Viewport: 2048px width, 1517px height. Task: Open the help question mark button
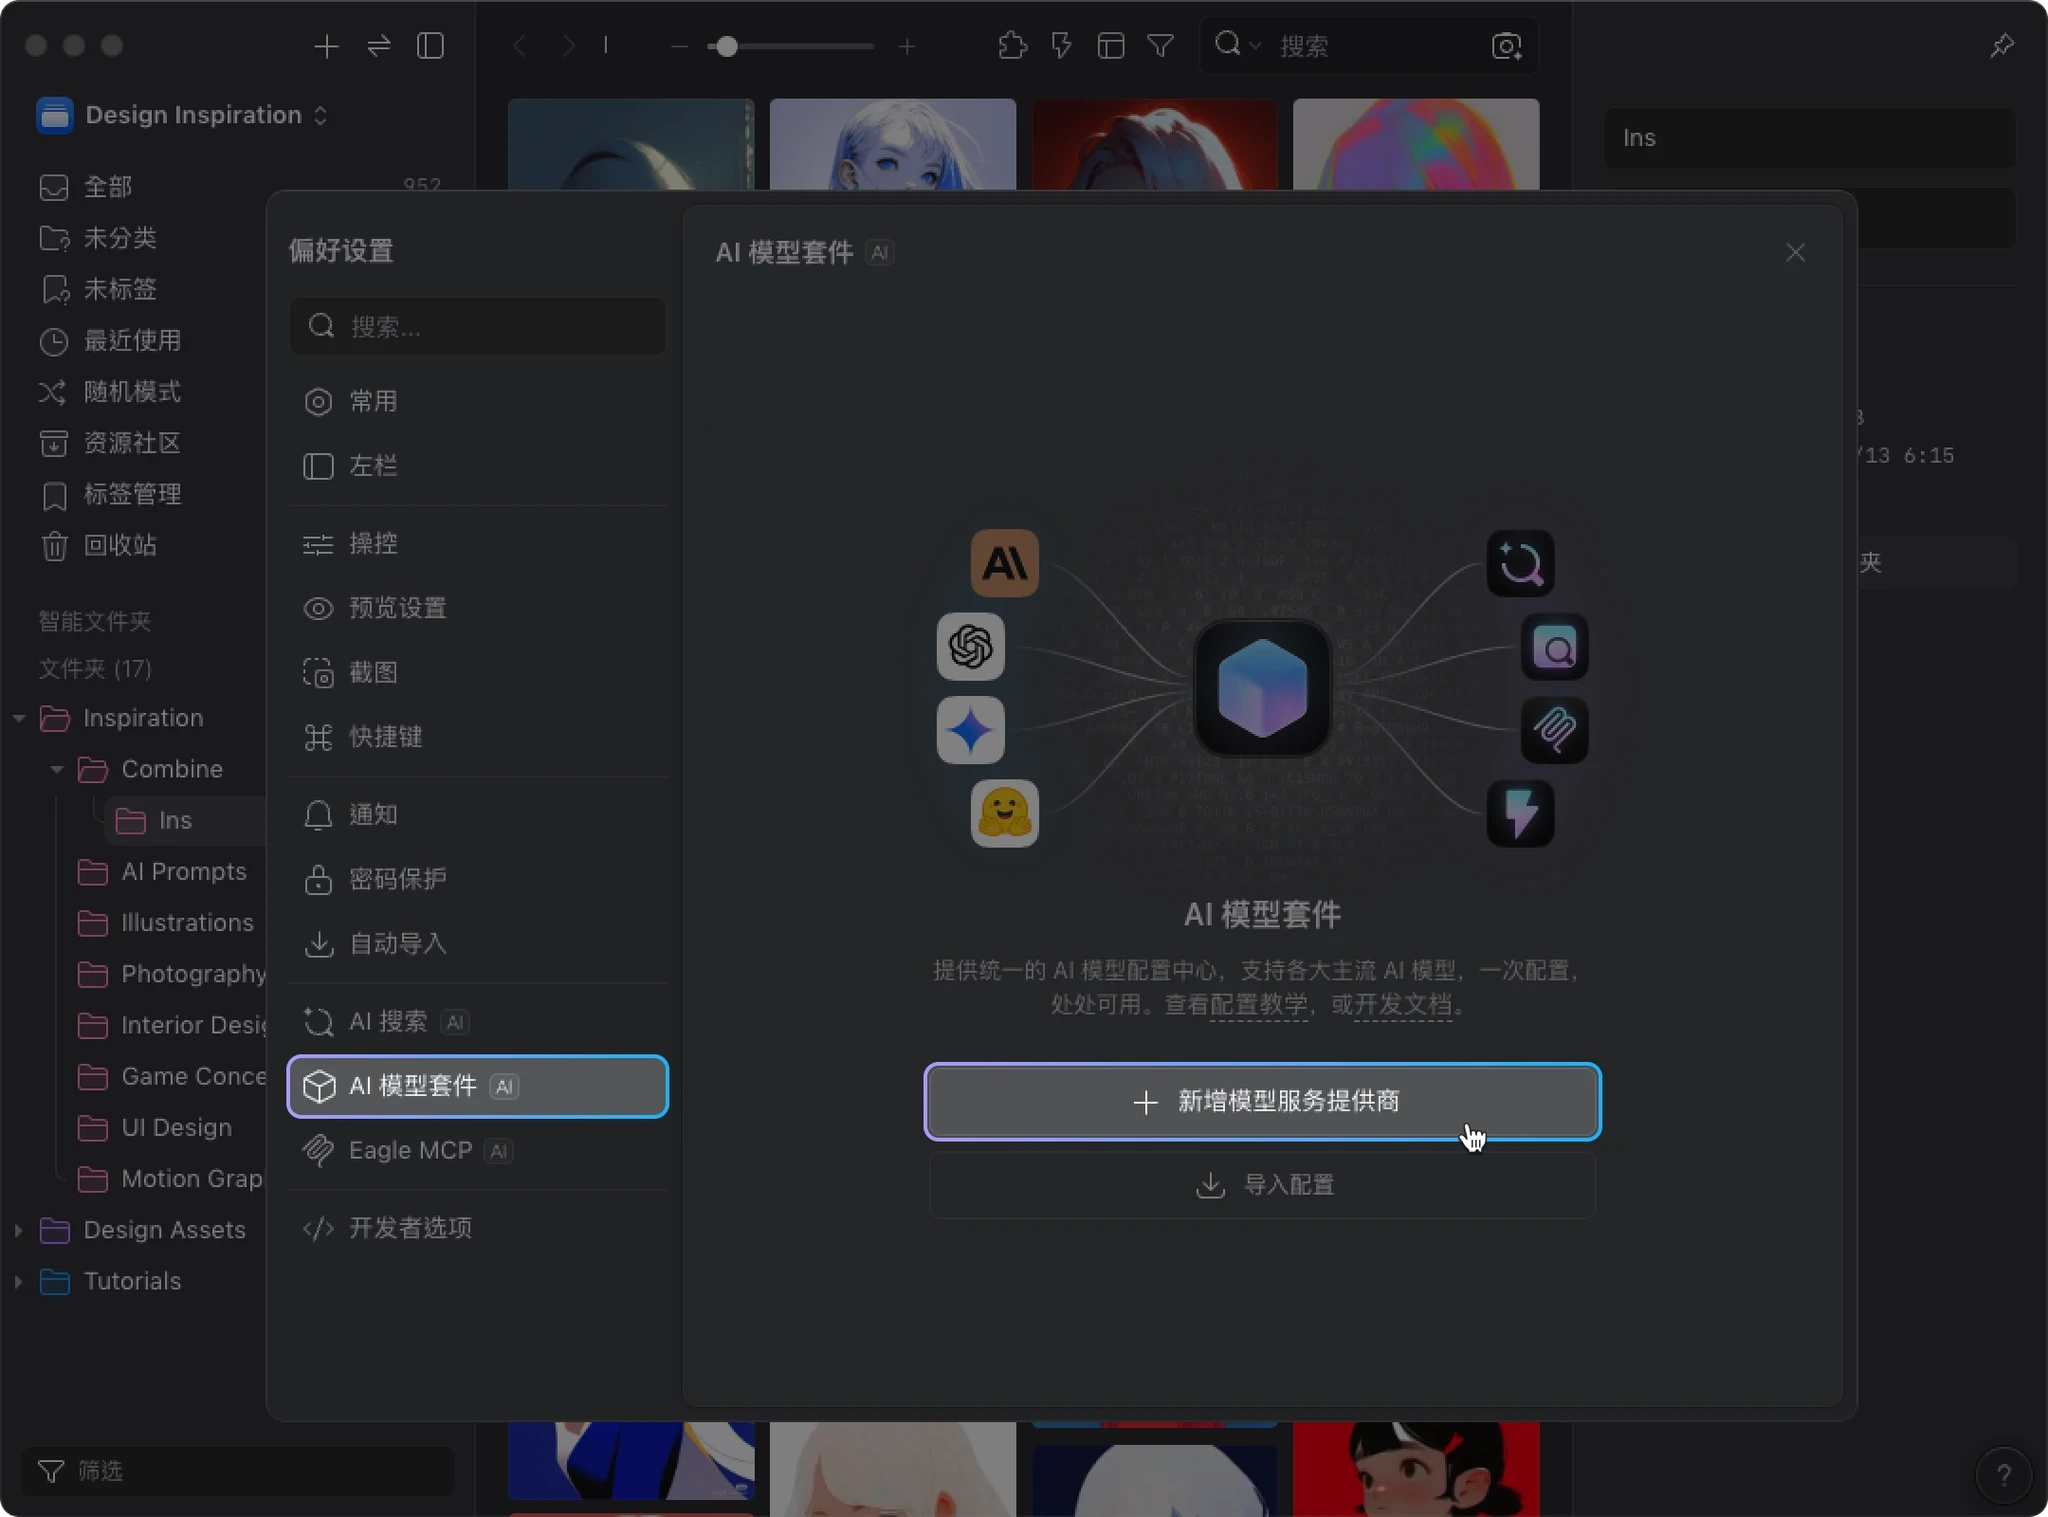coord(2003,1474)
